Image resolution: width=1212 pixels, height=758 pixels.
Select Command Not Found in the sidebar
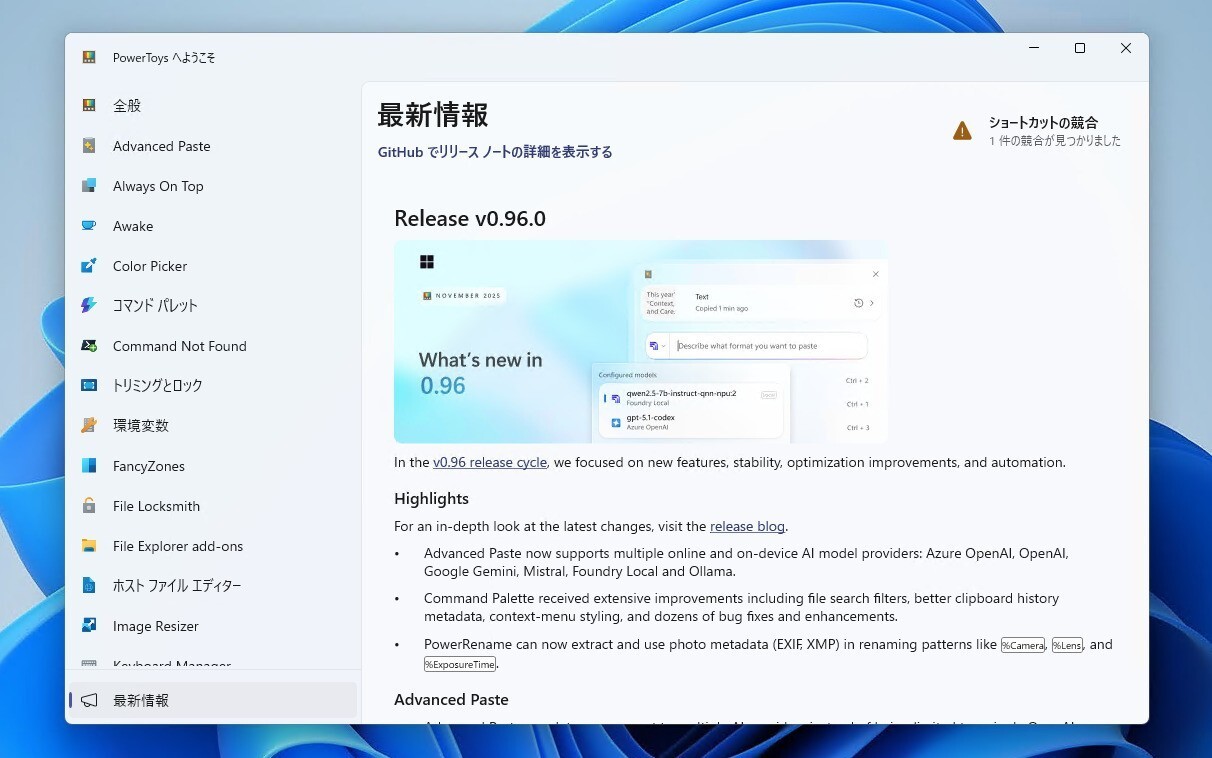(180, 346)
